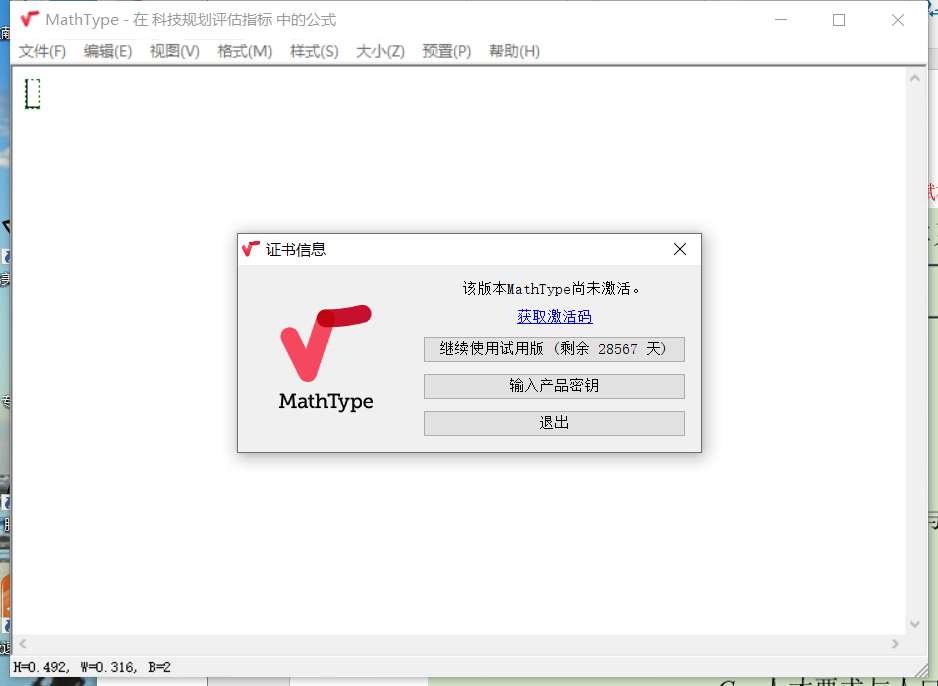Open the 编辑(E) menu
Screen dimensions: 938x686
pos(108,51)
